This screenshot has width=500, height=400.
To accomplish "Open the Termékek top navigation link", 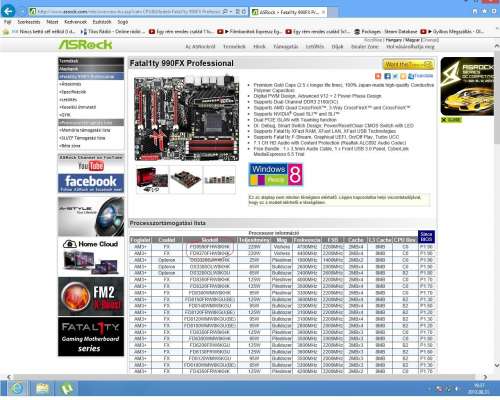I will 234,47.
